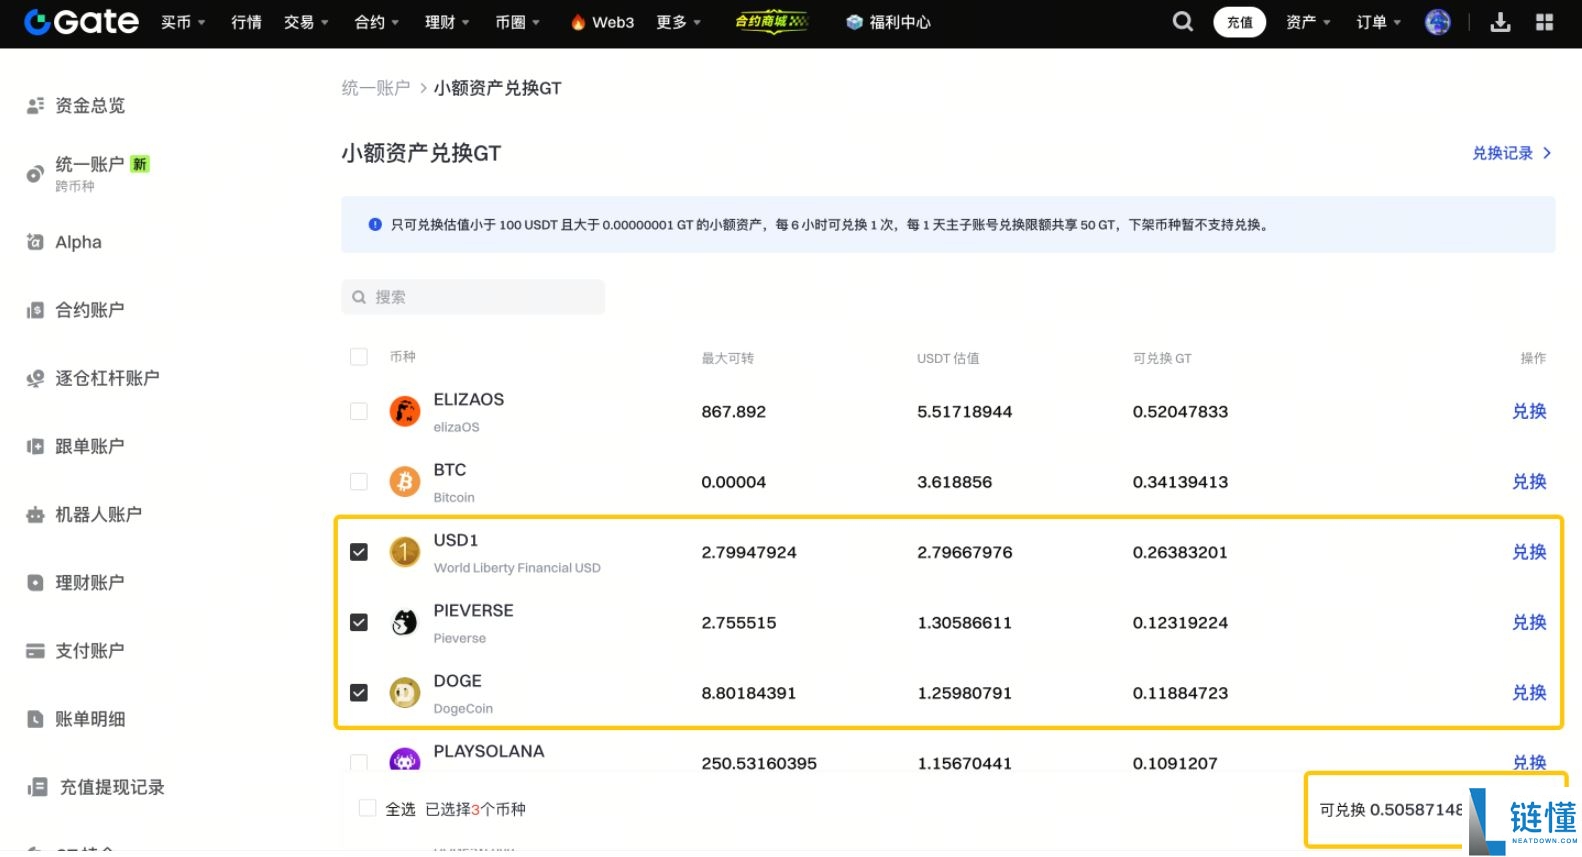Expand the 币圈 dropdown menu
1582x857 pixels.
[517, 22]
